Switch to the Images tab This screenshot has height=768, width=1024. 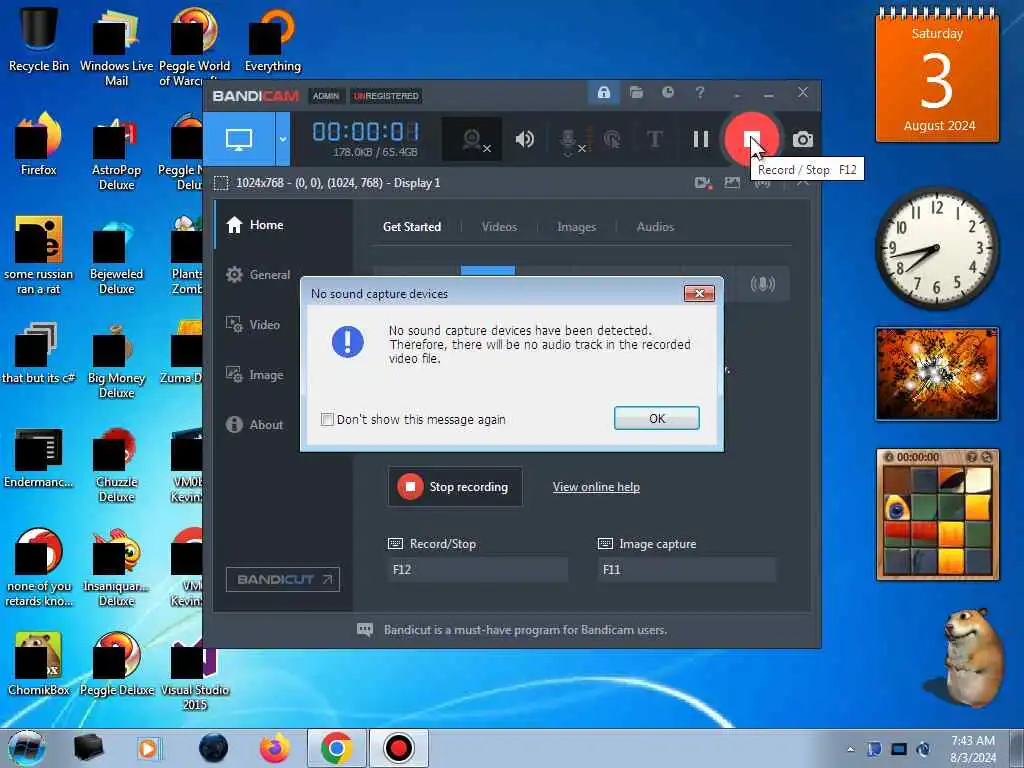[x=576, y=227]
